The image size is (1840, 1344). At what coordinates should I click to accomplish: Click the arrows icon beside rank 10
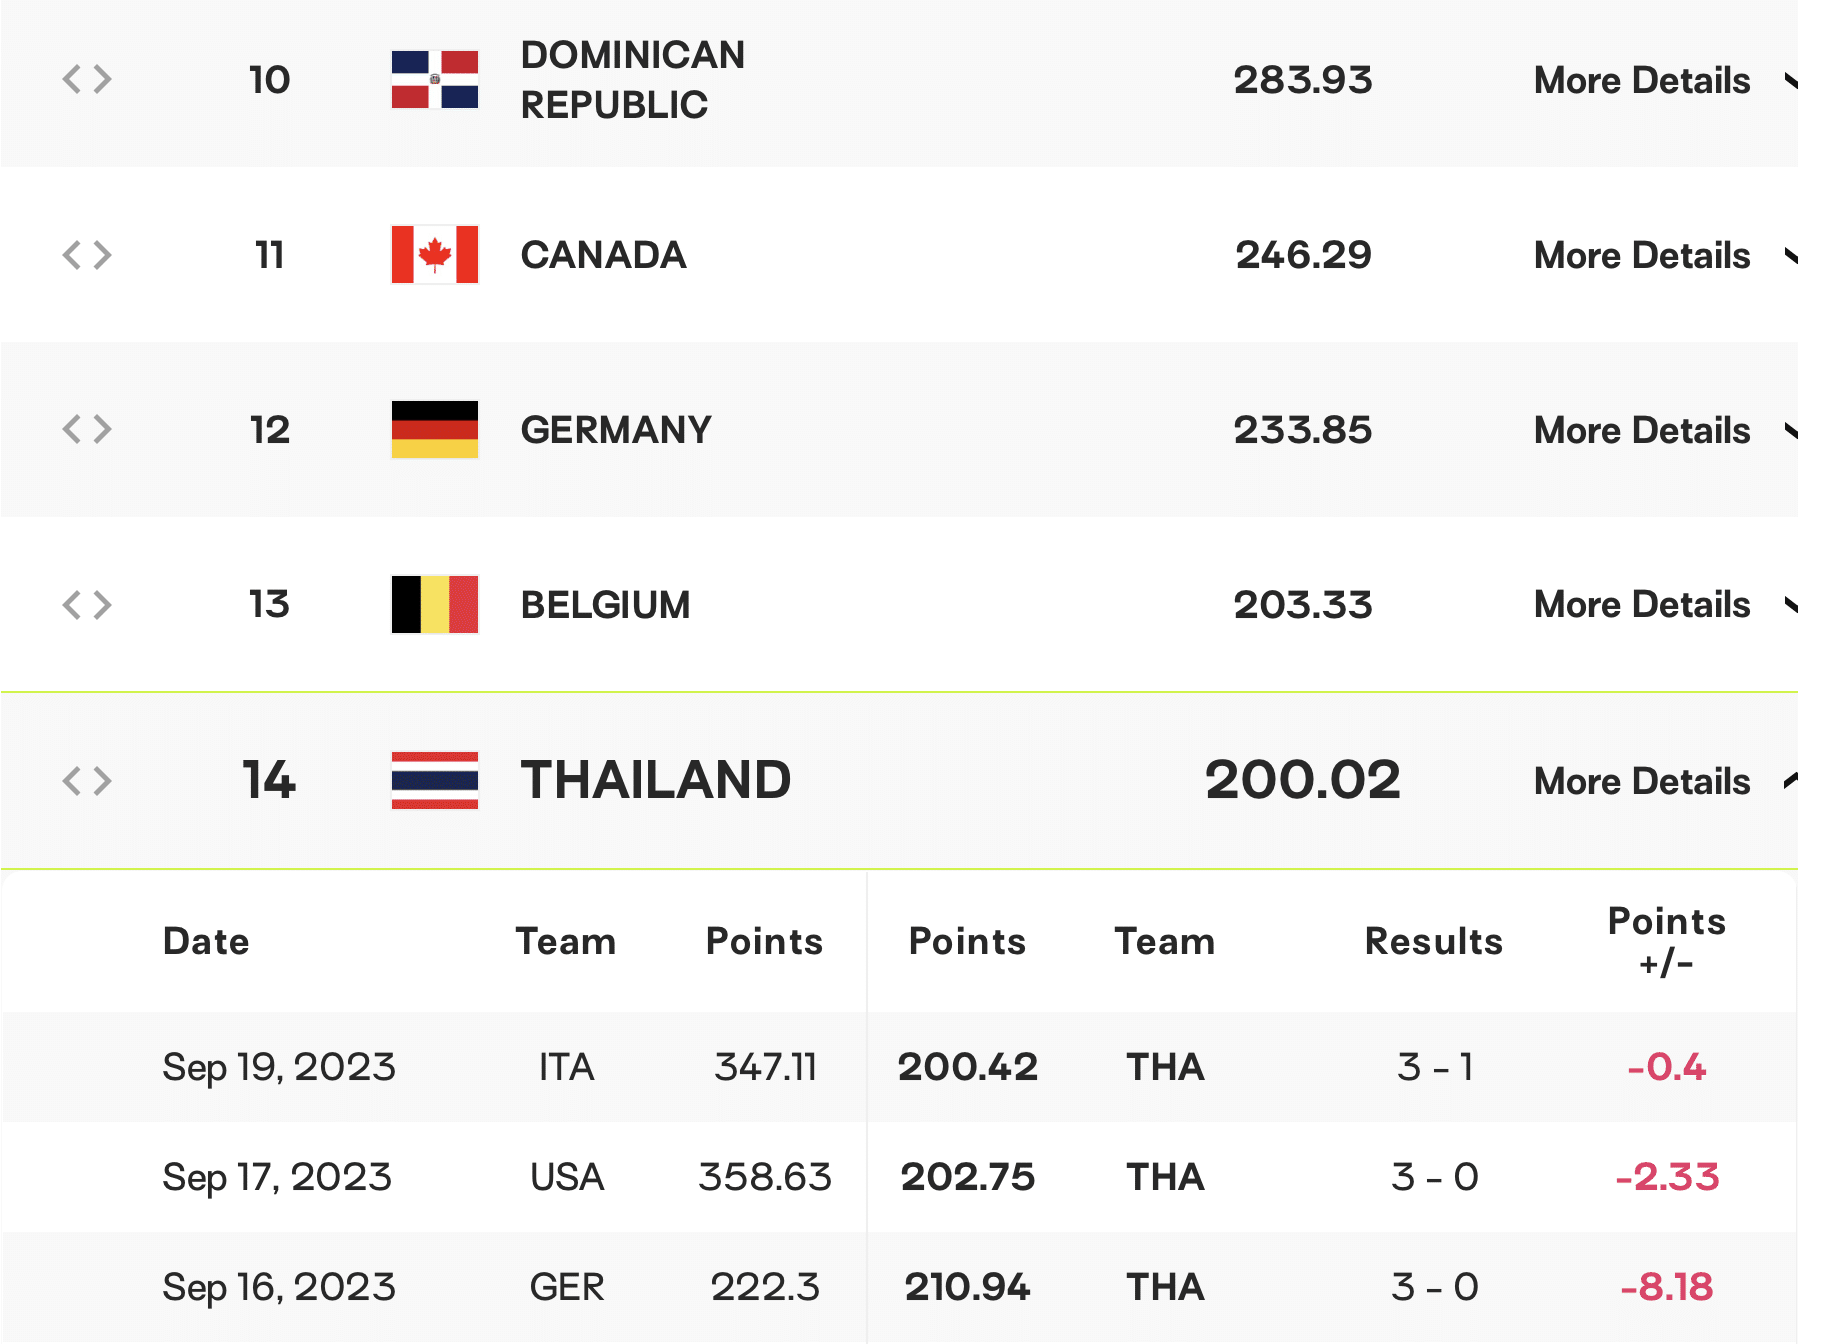point(87,79)
